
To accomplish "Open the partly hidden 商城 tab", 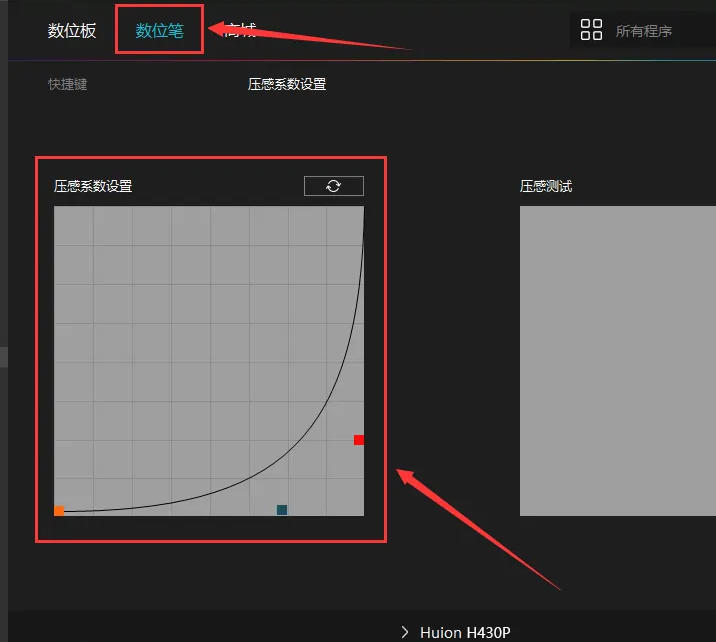I will (x=242, y=30).
